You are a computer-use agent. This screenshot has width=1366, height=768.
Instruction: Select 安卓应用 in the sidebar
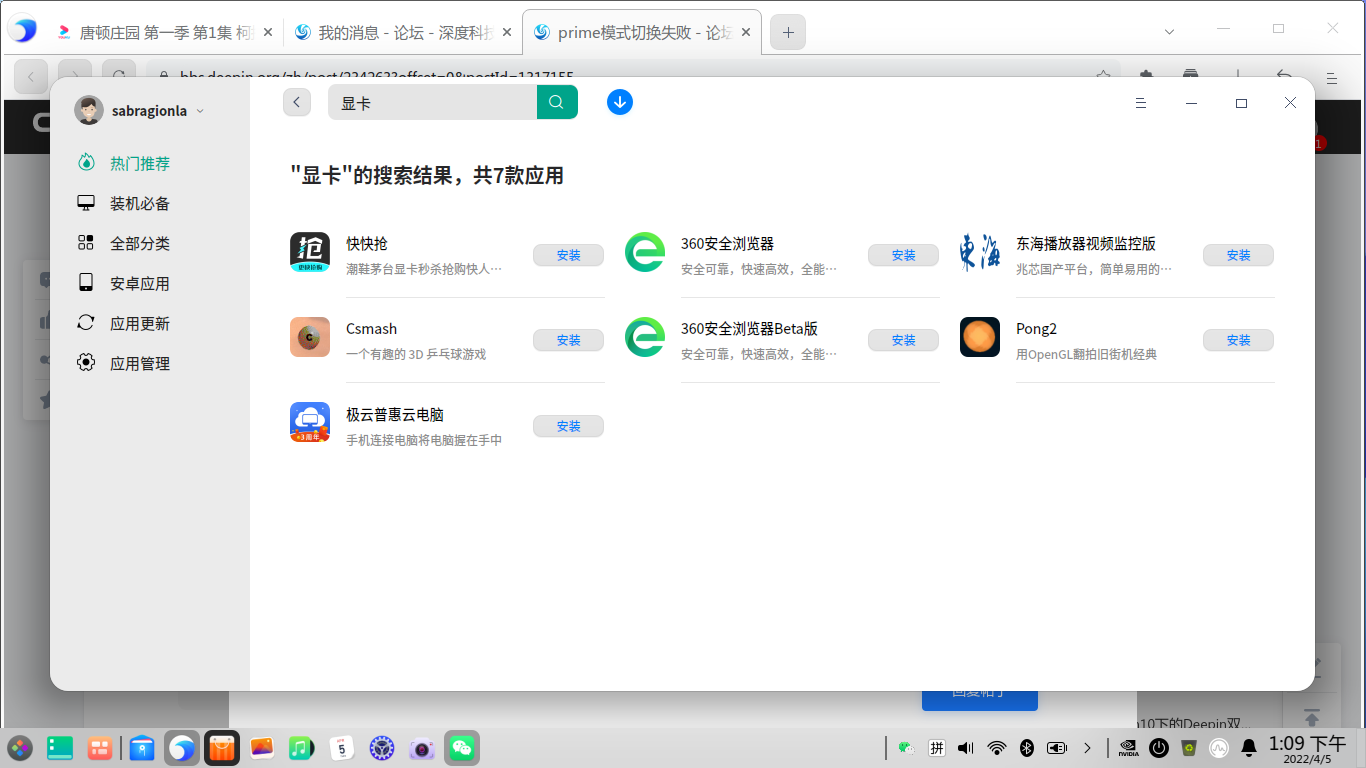[124, 284]
